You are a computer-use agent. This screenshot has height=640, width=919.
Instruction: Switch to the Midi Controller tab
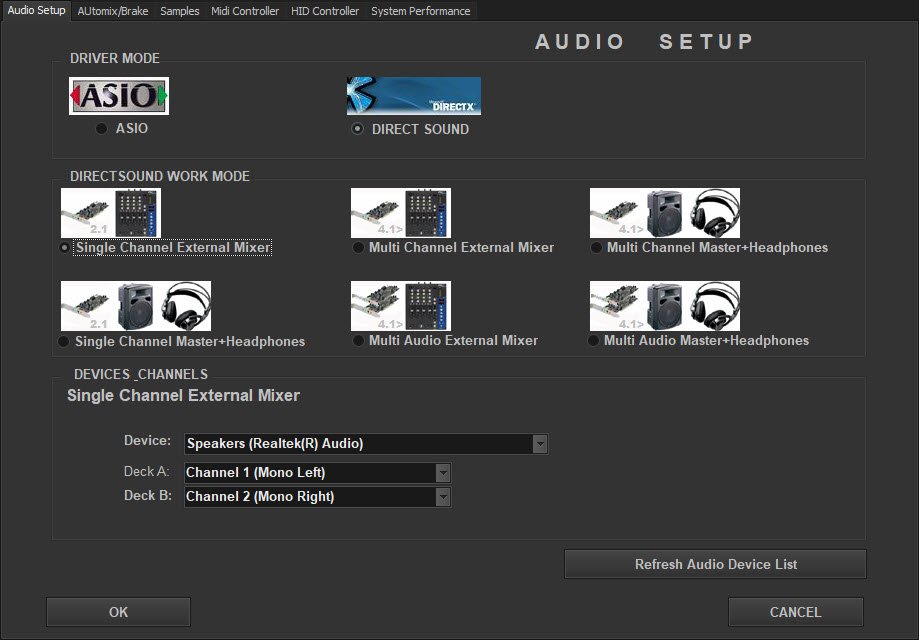click(245, 11)
